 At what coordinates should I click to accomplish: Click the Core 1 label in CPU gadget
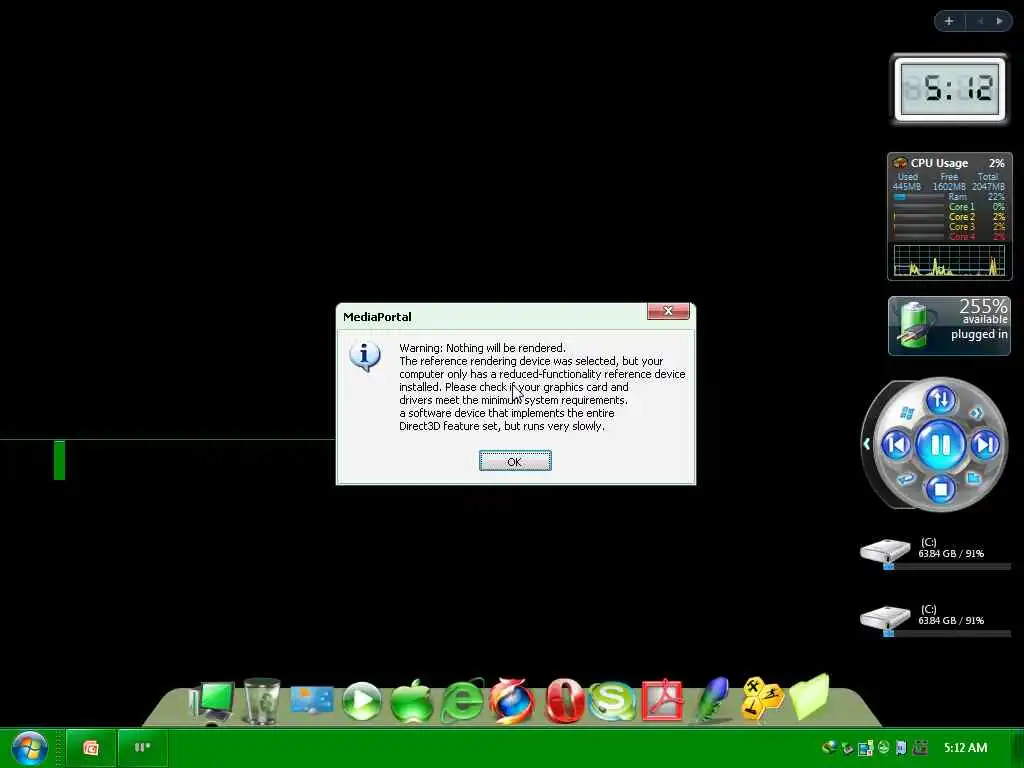[x=961, y=206]
